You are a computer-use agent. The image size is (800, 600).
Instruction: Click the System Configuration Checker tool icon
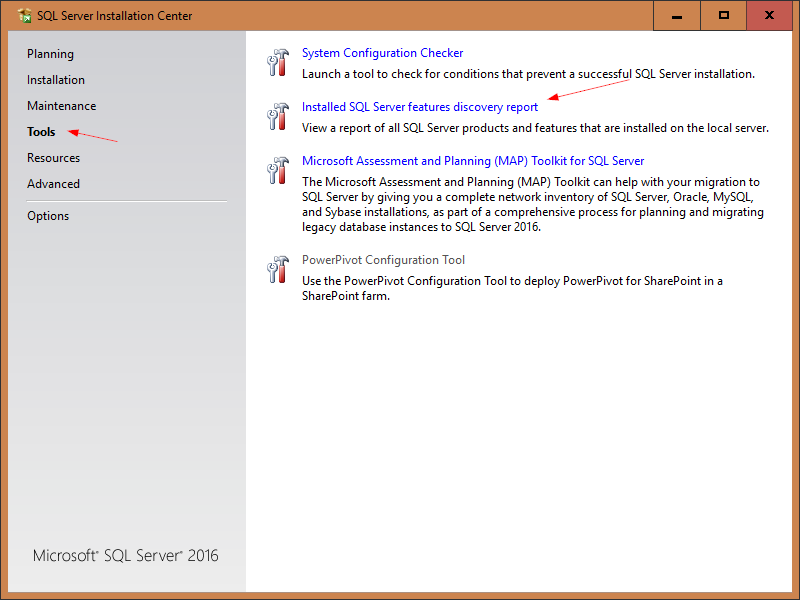coord(277,62)
